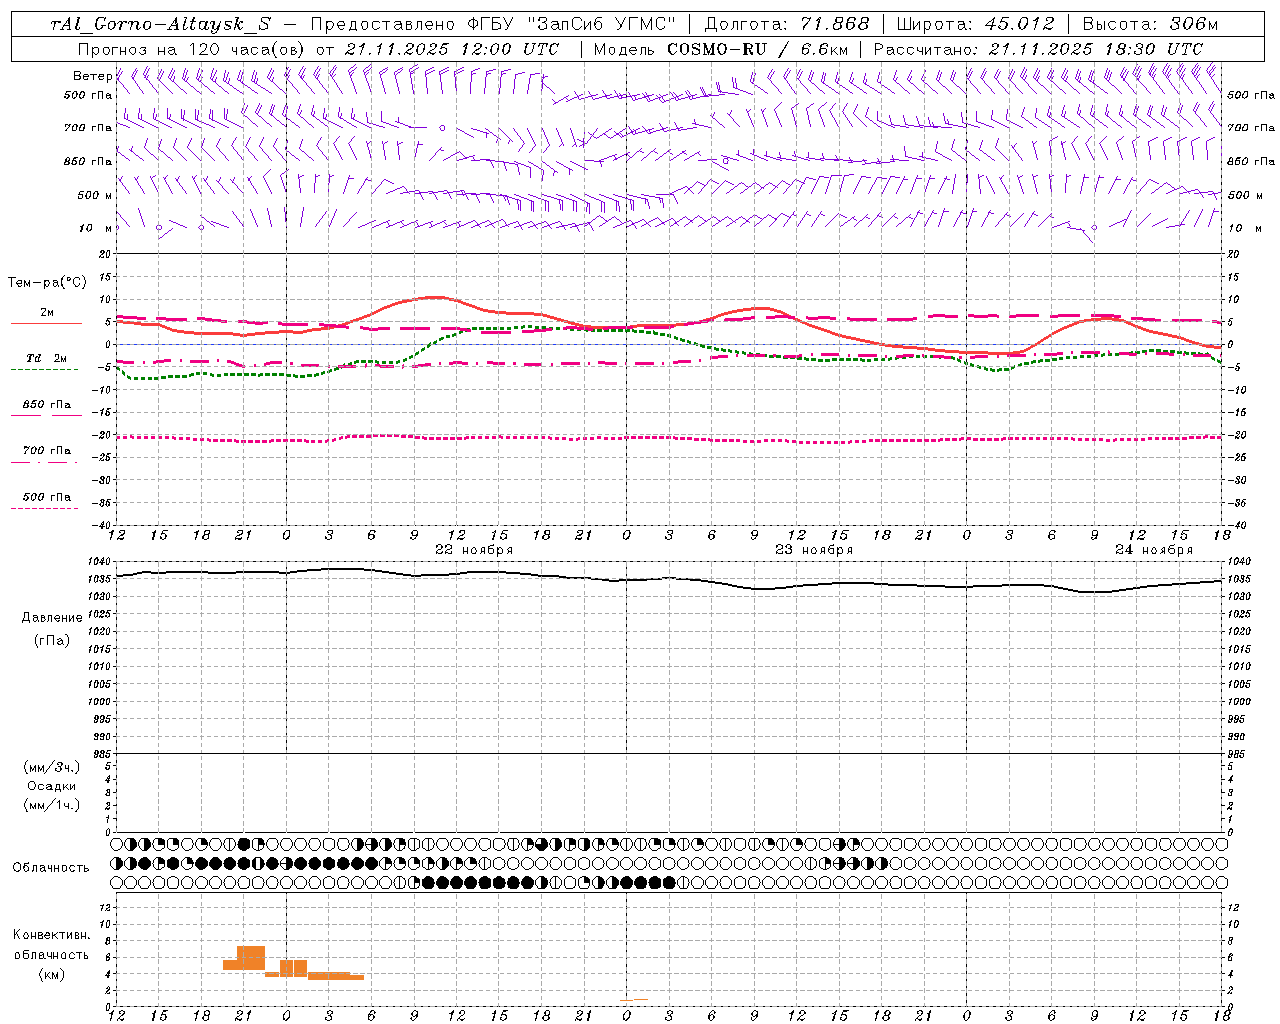Click the Осадки panel label

(x=52, y=786)
